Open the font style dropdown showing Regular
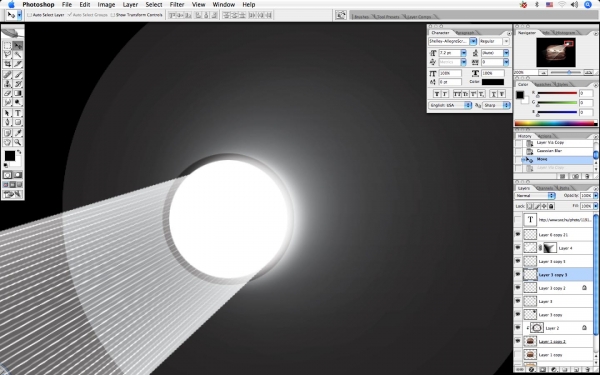 pyautogui.click(x=506, y=41)
